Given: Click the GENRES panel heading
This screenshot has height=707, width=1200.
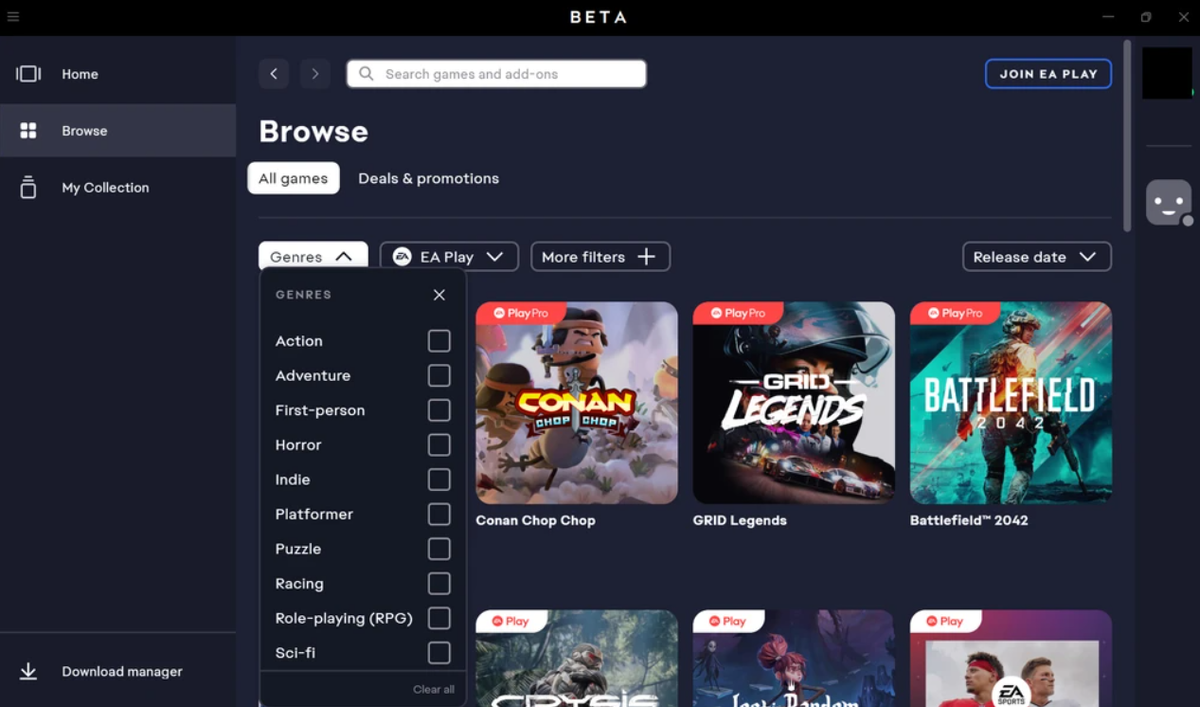Looking at the screenshot, I should tap(303, 295).
